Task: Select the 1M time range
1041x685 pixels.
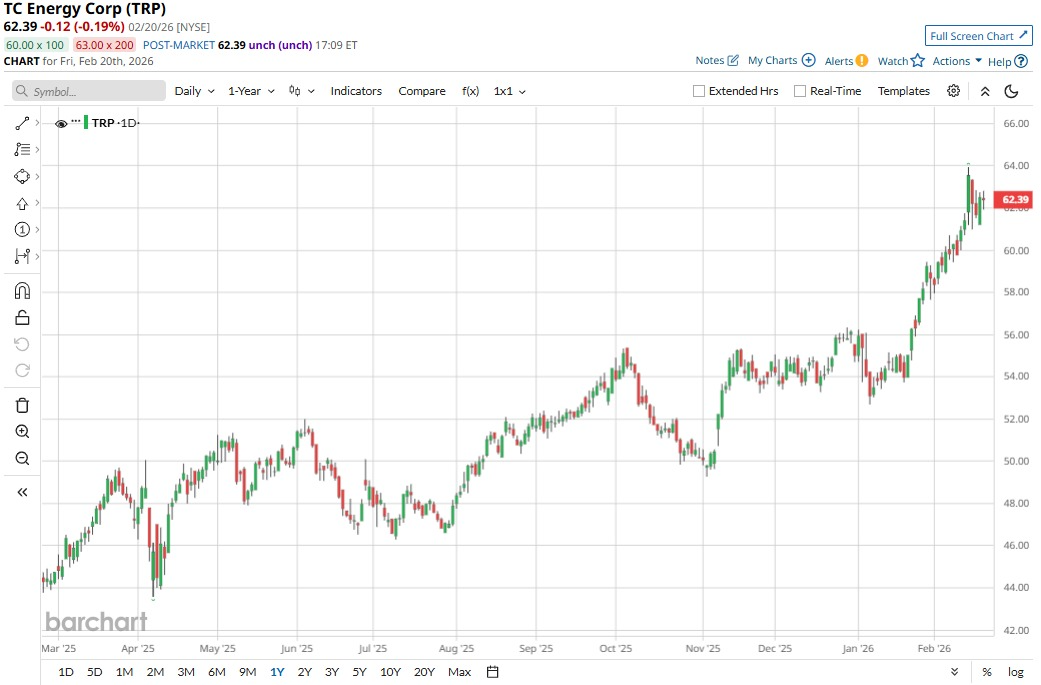Action: pyautogui.click(x=124, y=672)
